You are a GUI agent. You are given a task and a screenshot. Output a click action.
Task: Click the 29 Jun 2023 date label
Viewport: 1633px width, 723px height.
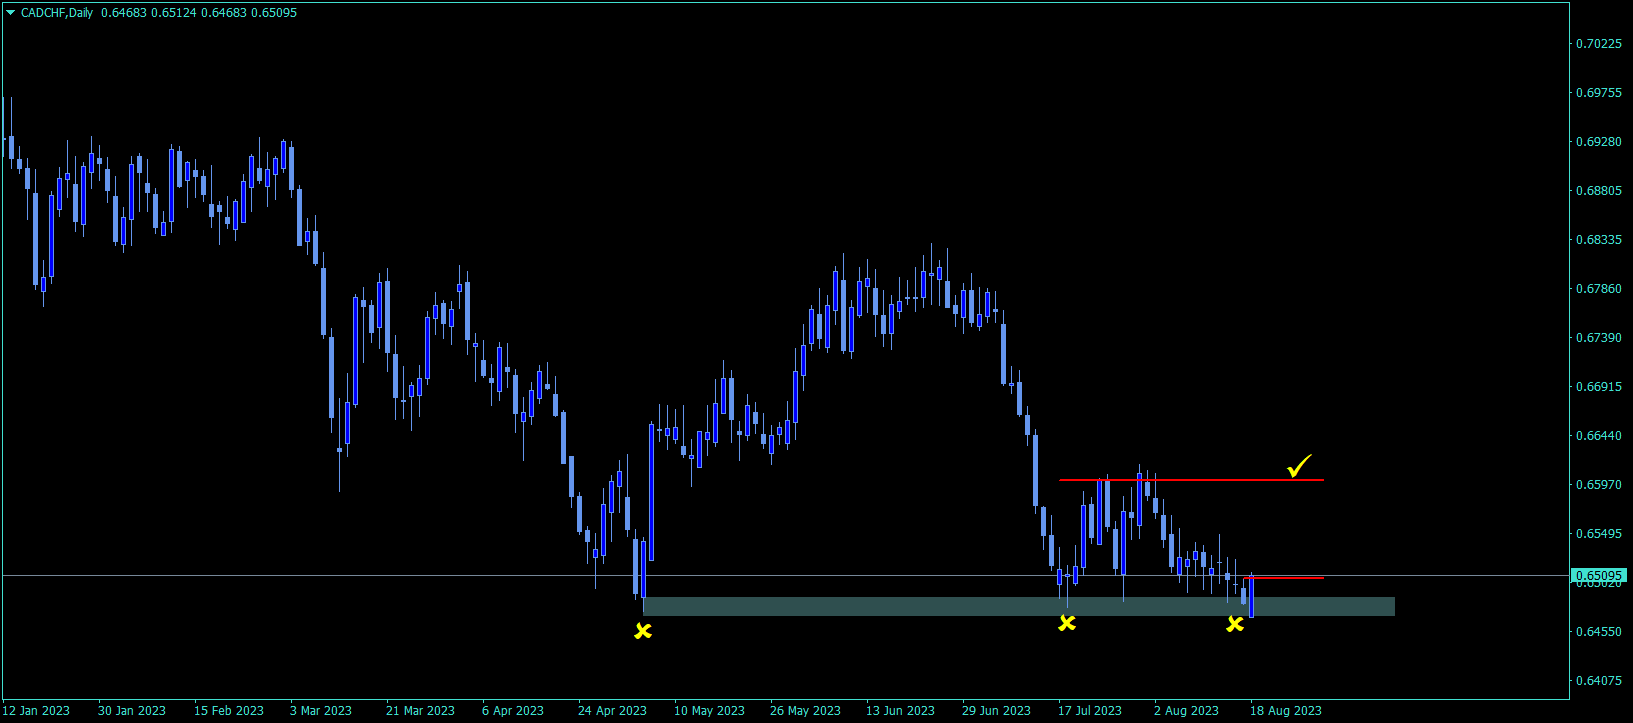996,711
